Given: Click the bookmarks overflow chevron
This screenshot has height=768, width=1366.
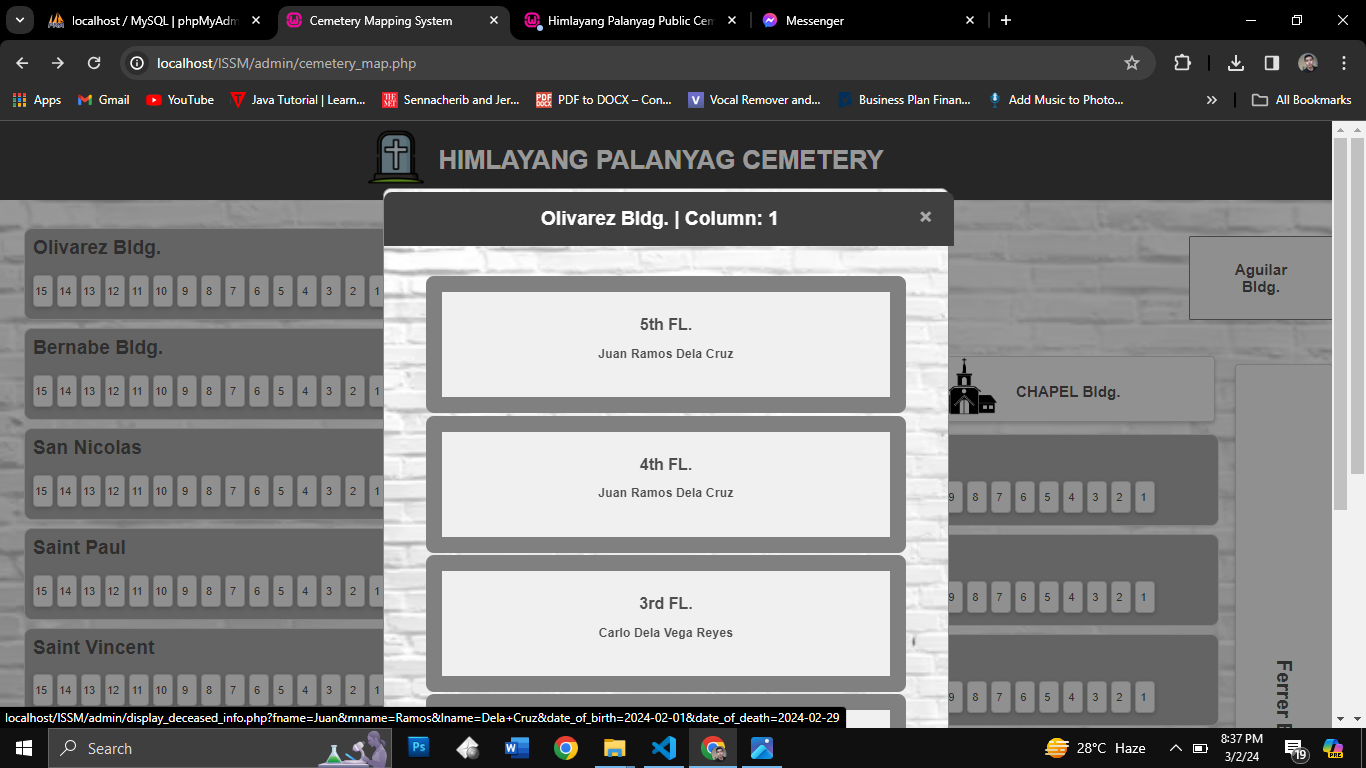Looking at the screenshot, I should (x=1212, y=100).
